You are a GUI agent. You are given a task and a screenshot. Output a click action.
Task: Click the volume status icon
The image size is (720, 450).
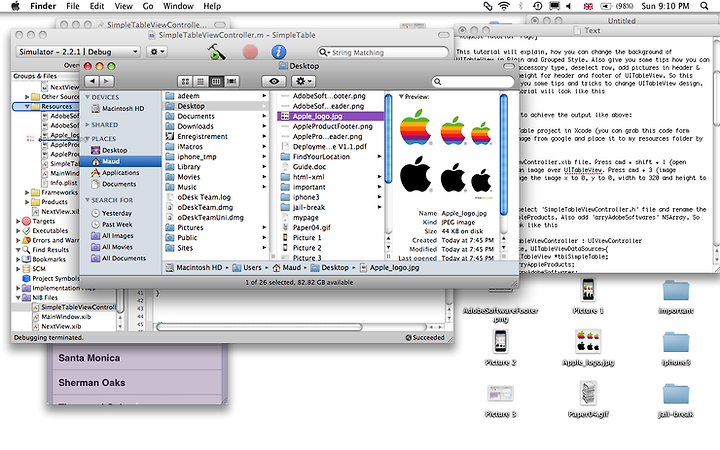(x=569, y=6)
